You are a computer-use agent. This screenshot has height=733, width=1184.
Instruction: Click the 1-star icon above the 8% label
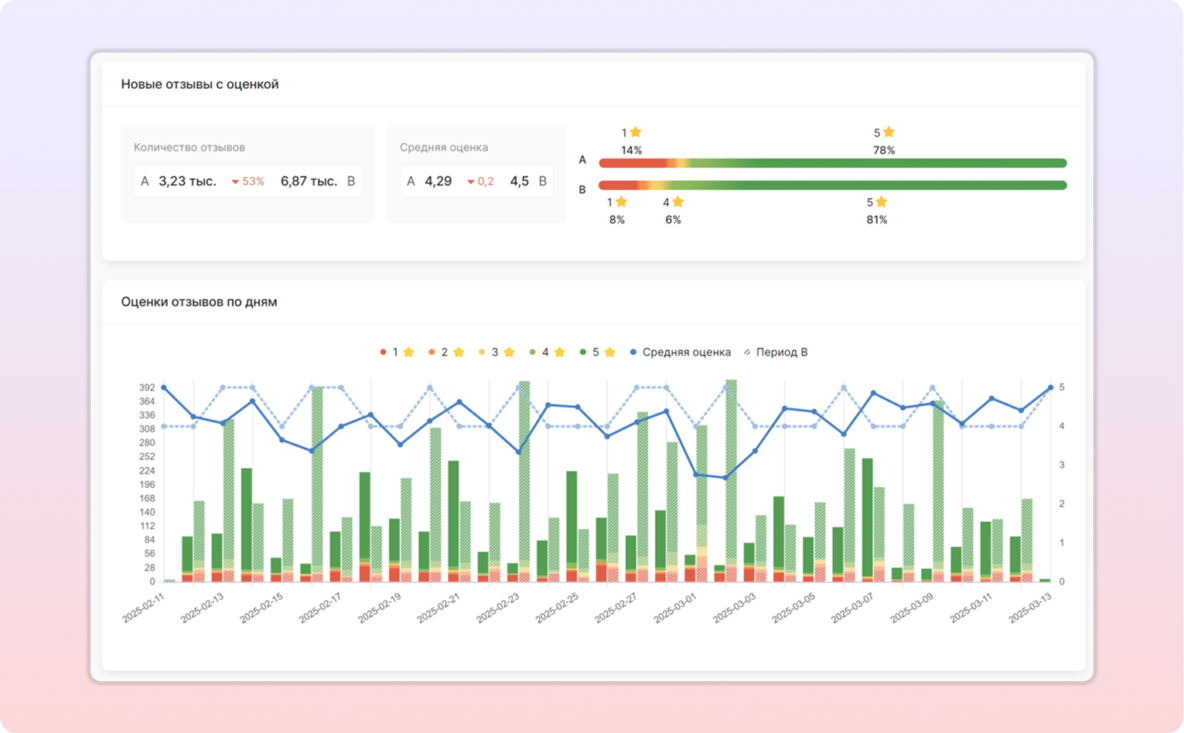(x=622, y=202)
